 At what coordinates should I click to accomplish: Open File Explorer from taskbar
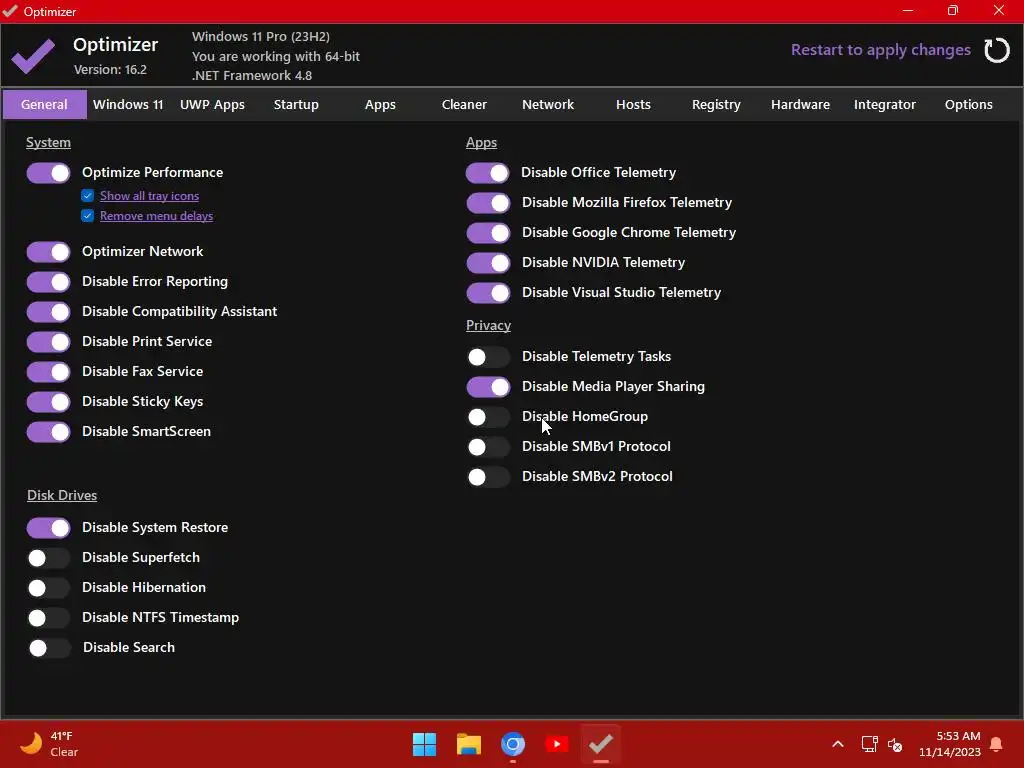click(468, 744)
